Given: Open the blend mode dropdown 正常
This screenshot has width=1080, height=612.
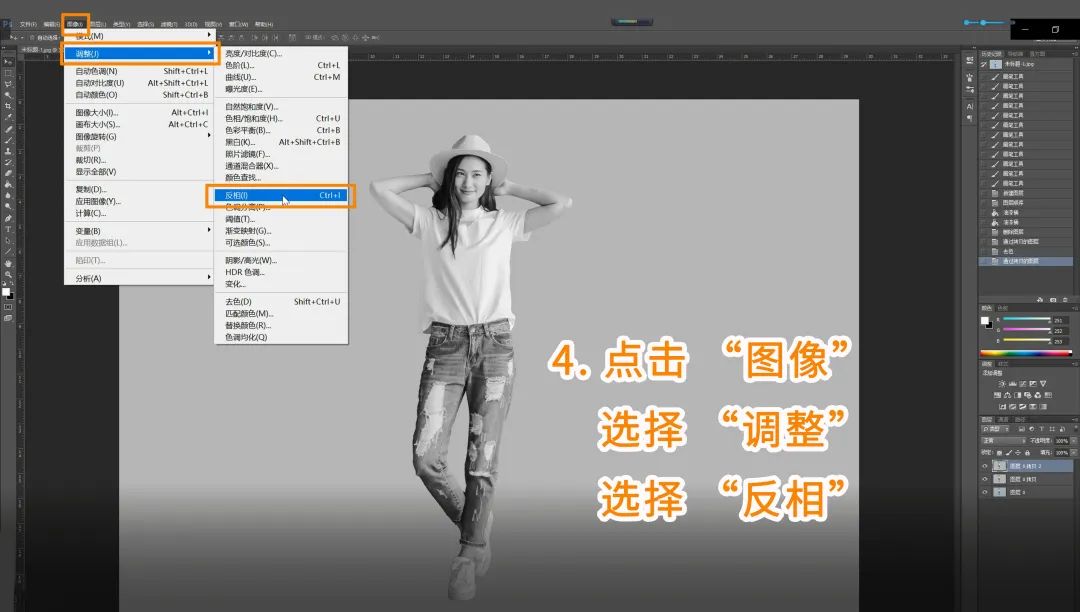Looking at the screenshot, I should (x=1004, y=441).
